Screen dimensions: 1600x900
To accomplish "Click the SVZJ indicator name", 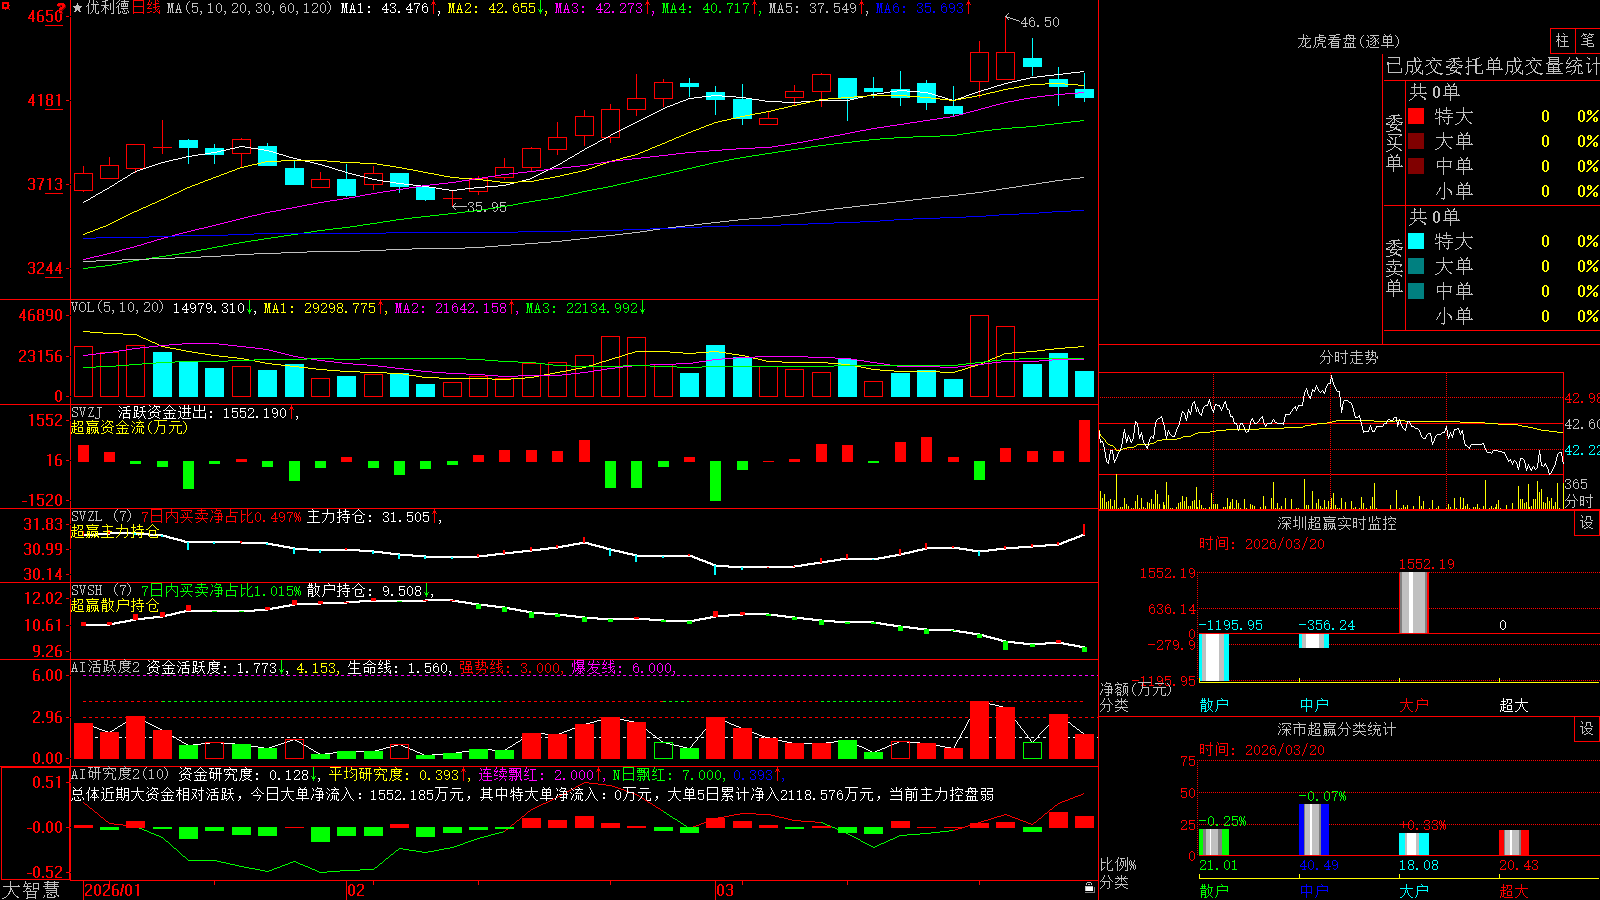I will click(x=87, y=412).
